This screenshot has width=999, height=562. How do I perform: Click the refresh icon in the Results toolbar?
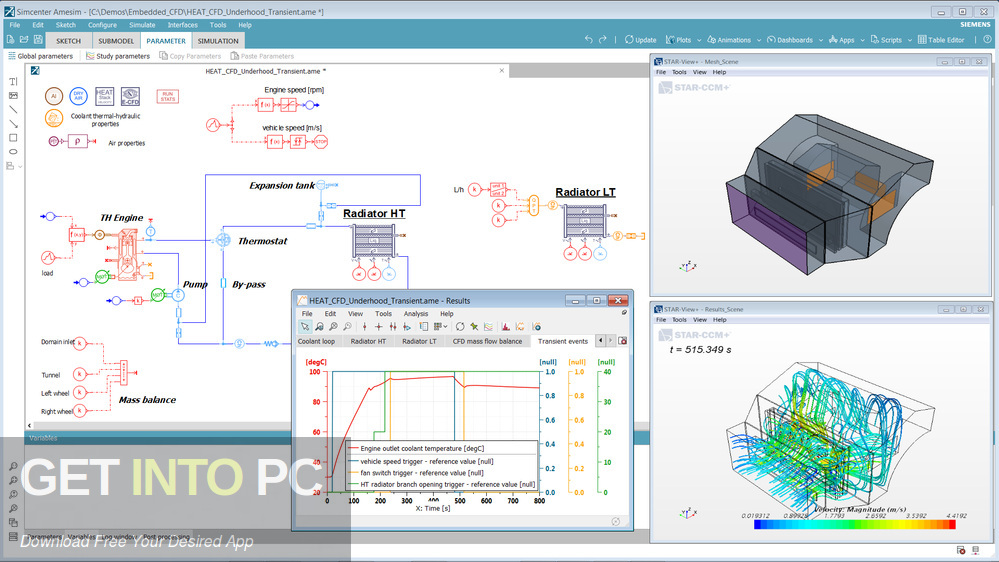(x=460, y=326)
